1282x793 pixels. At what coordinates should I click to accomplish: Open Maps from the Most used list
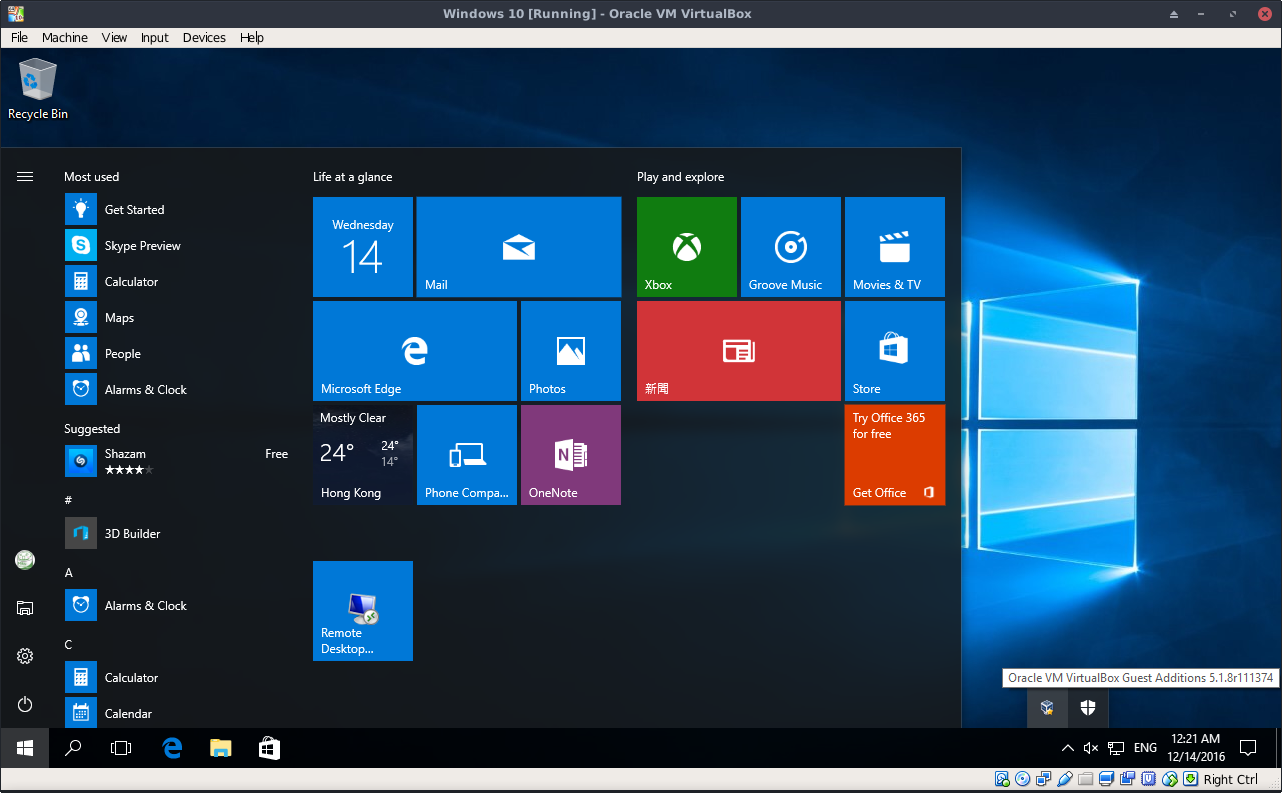(x=178, y=318)
